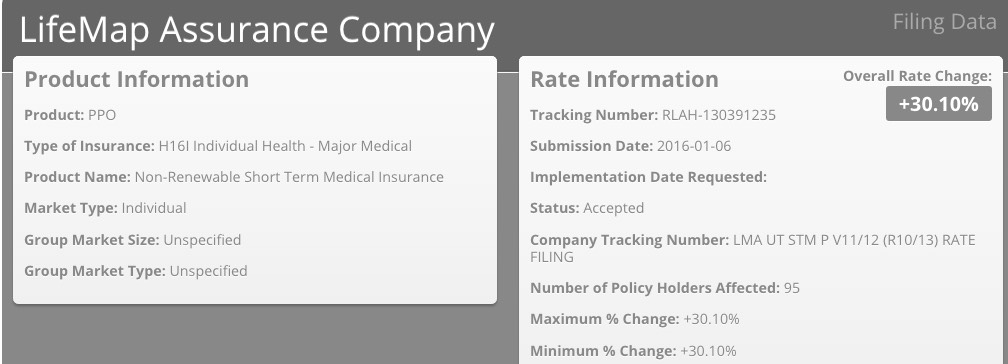
Task: Click the Group Market Size Unspecified value
Action: click(x=202, y=240)
